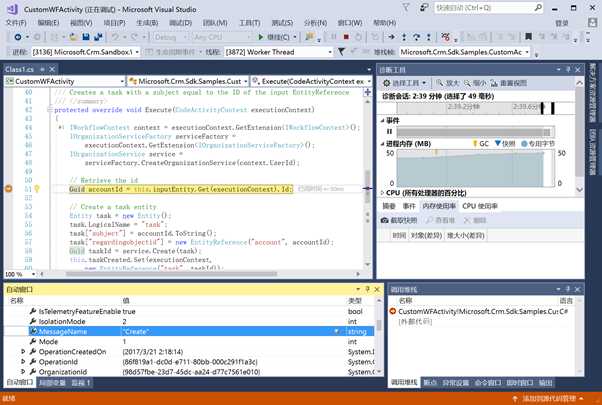602x405 pixels.
Task: Open the menu ending in (D)
Action: [180, 23]
